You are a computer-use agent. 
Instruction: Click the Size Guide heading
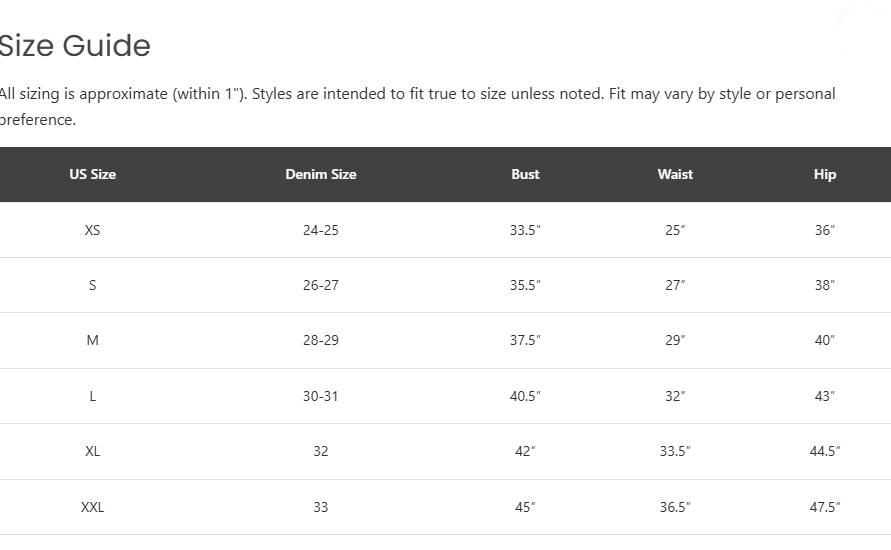(x=74, y=45)
